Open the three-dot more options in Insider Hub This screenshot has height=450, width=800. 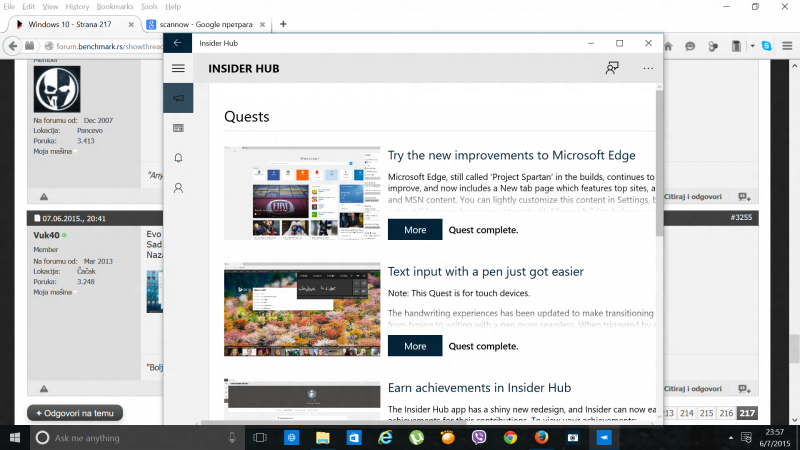tap(648, 68)
